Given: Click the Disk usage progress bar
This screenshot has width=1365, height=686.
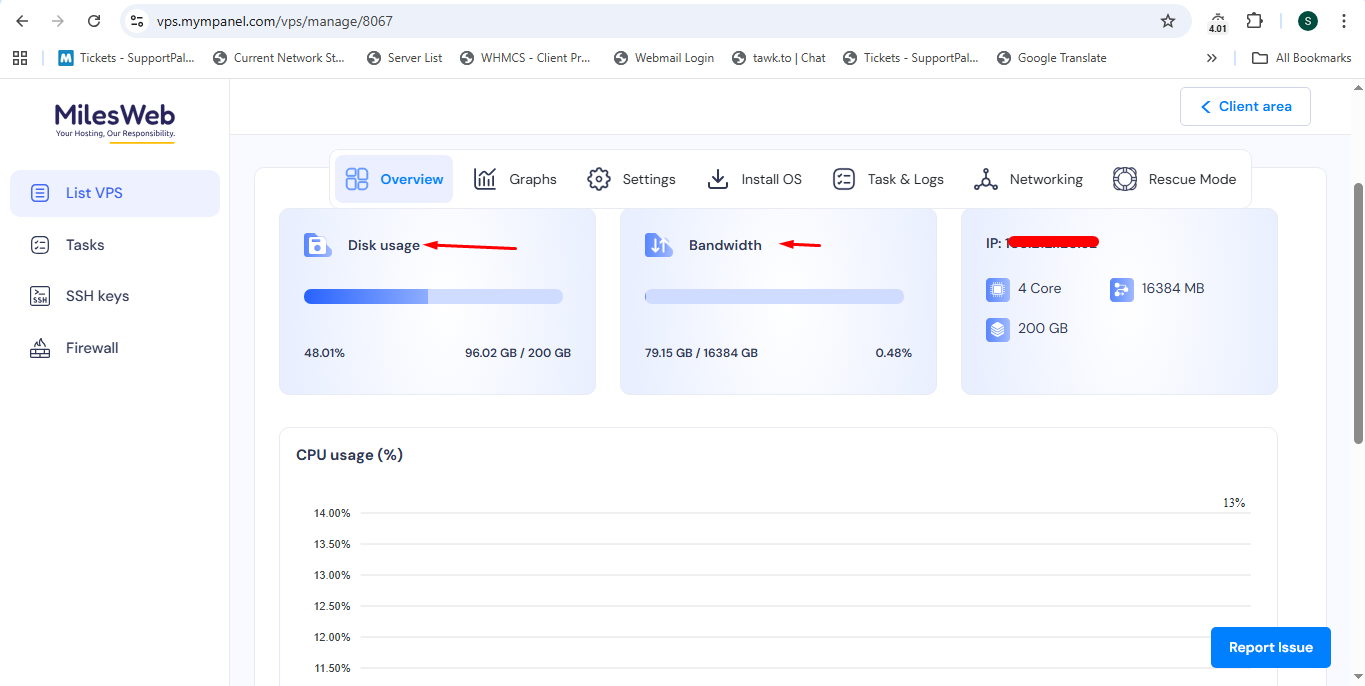Looking at the screenshot, I should [x=433, y=296].
